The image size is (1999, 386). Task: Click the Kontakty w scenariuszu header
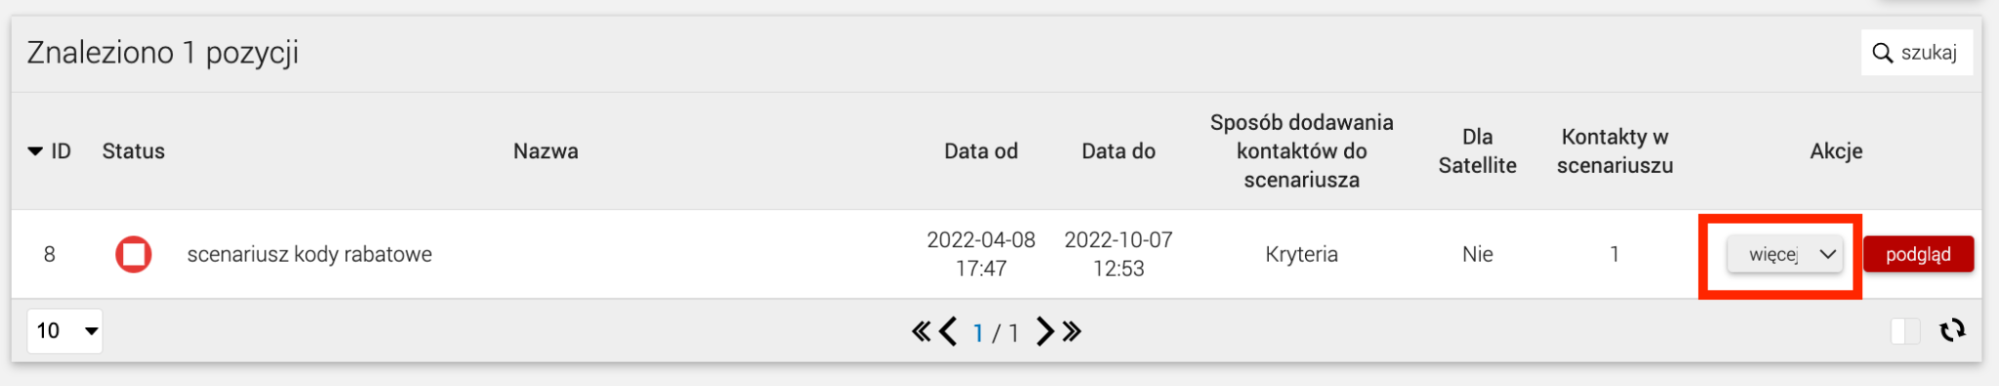pos(1614,151)
